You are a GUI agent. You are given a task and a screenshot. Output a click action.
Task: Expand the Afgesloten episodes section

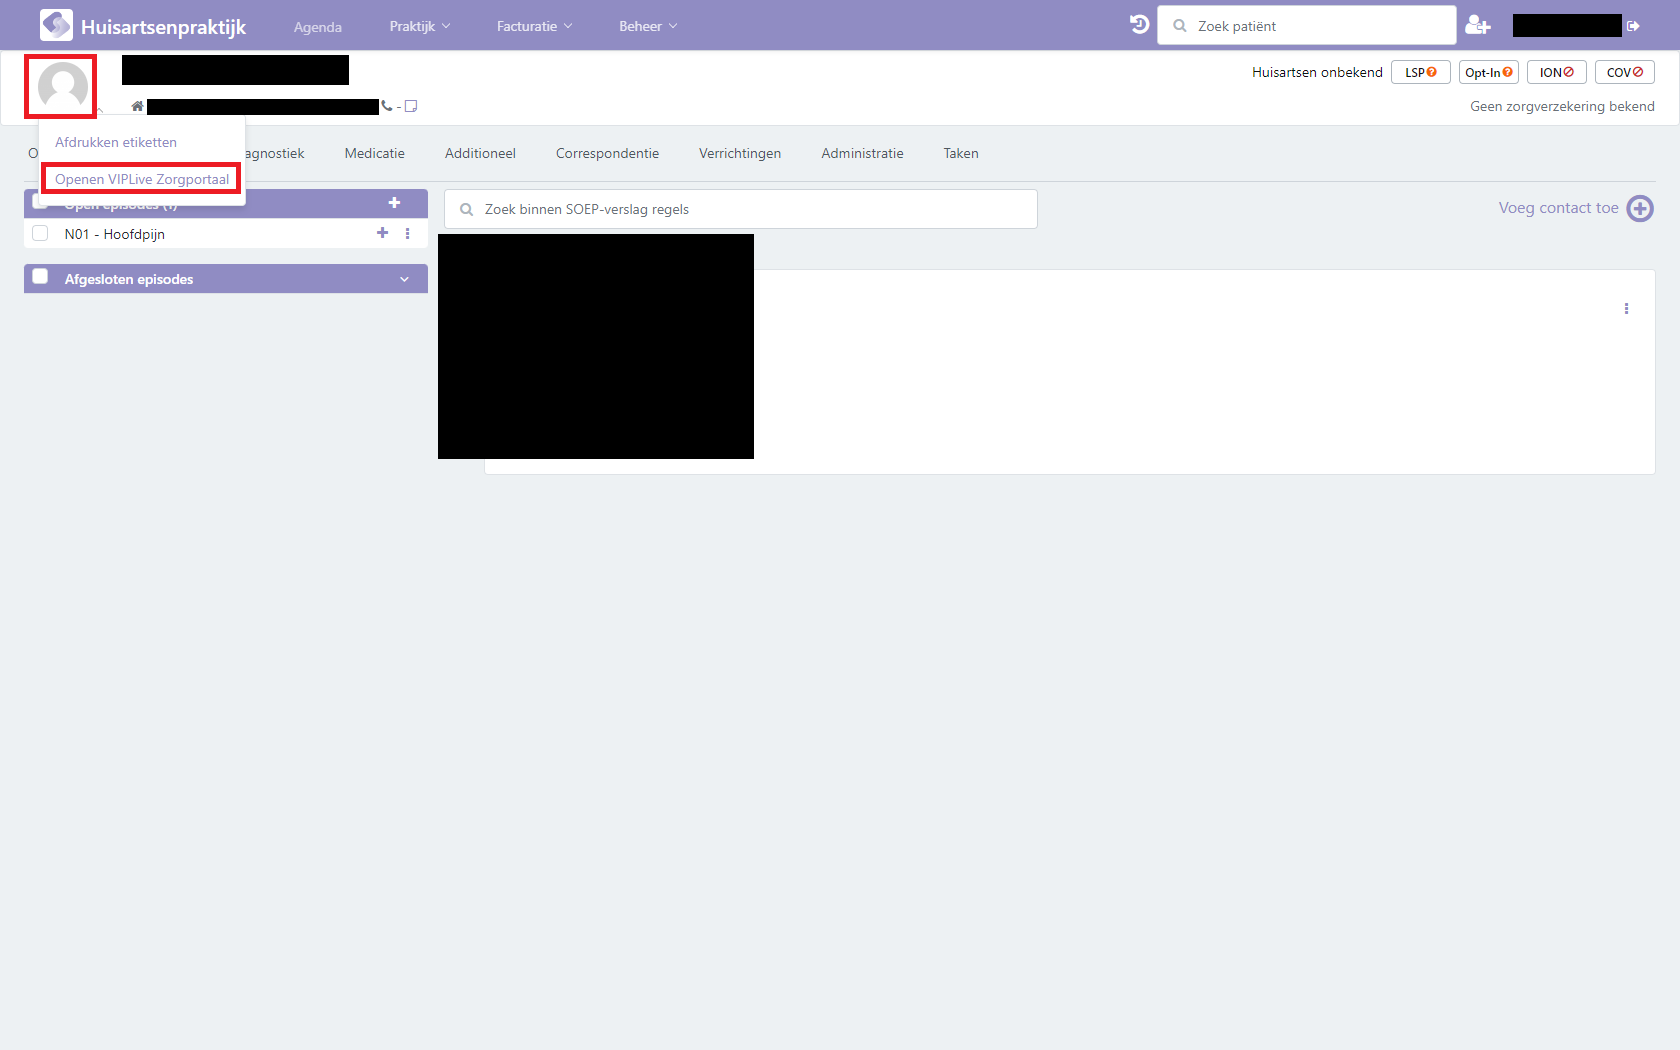click(x=404, y=279)
